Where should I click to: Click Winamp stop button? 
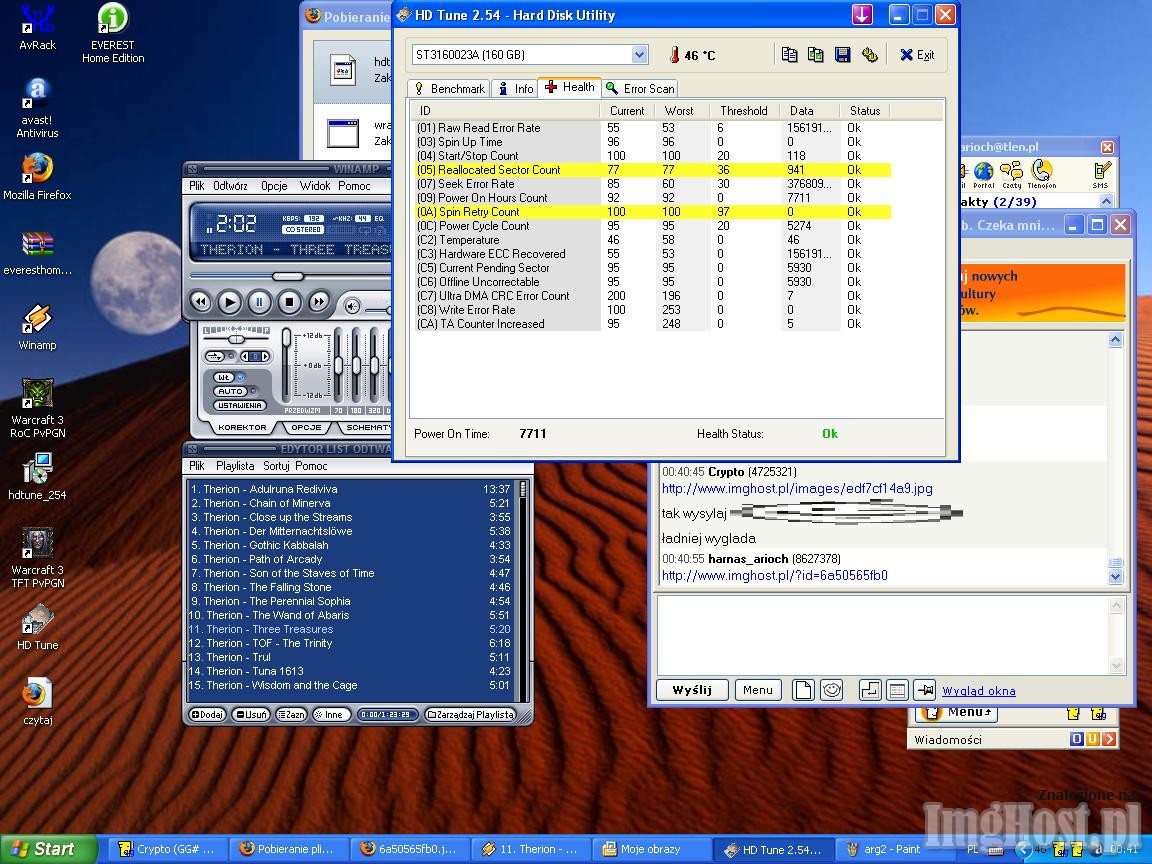(x=289, y=302)
